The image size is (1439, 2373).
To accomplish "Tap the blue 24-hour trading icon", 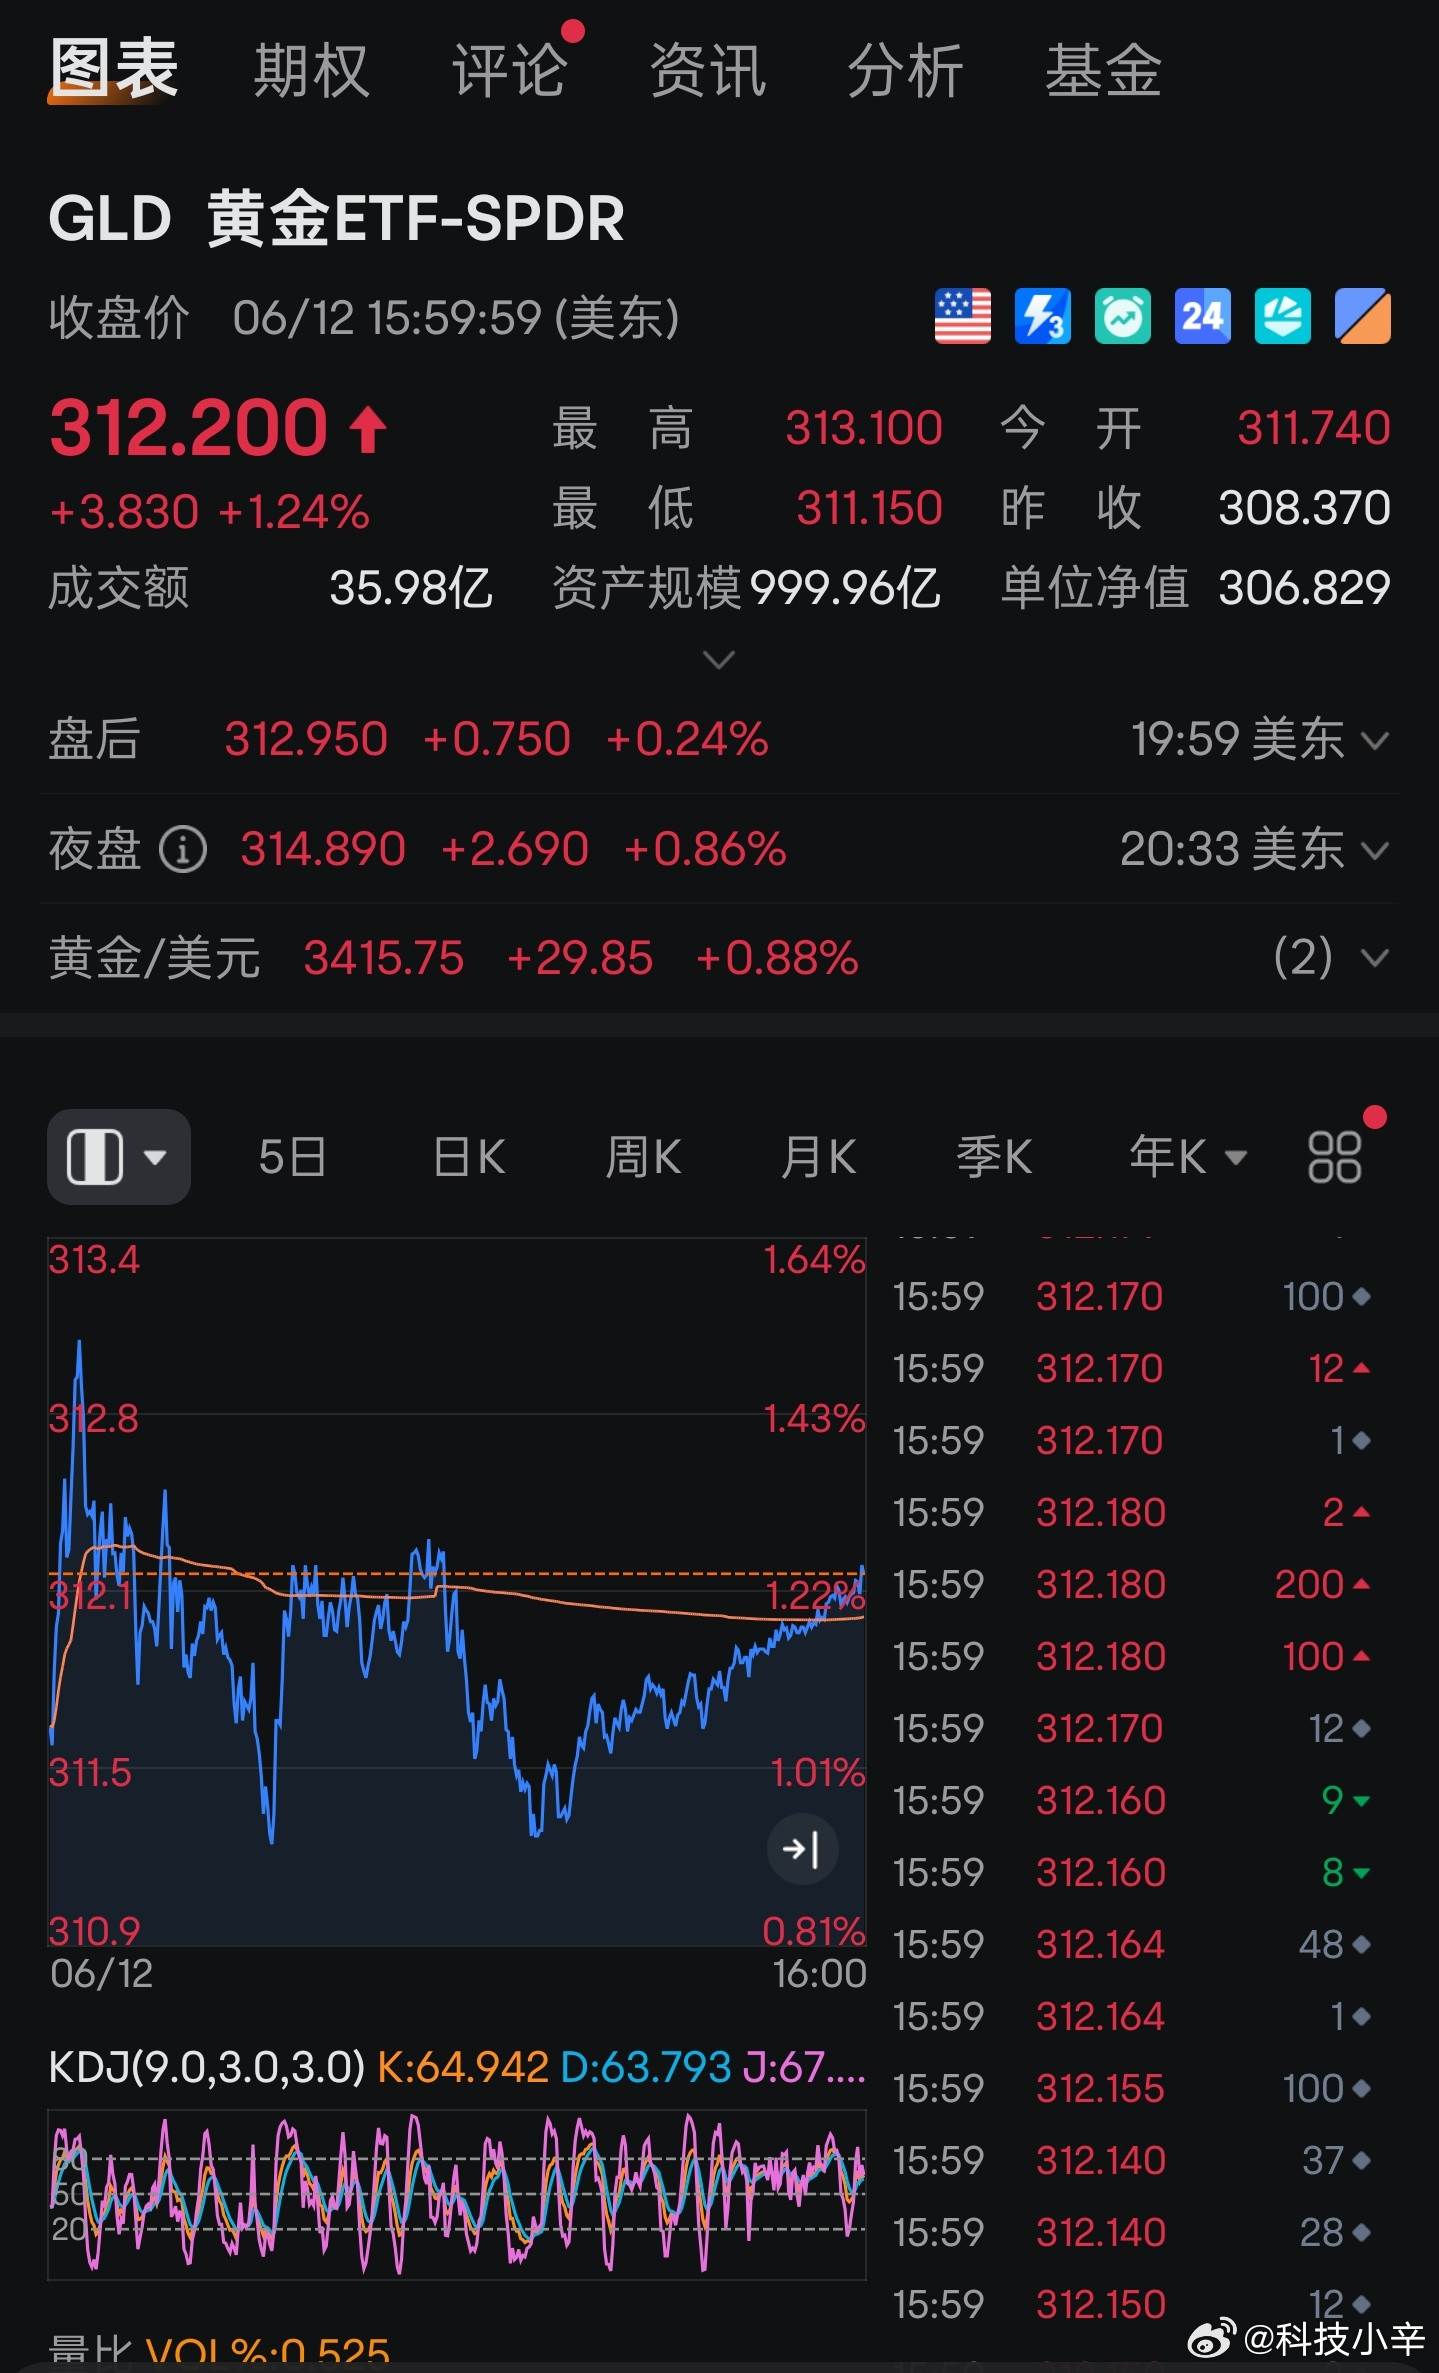I will point(1203,317).
